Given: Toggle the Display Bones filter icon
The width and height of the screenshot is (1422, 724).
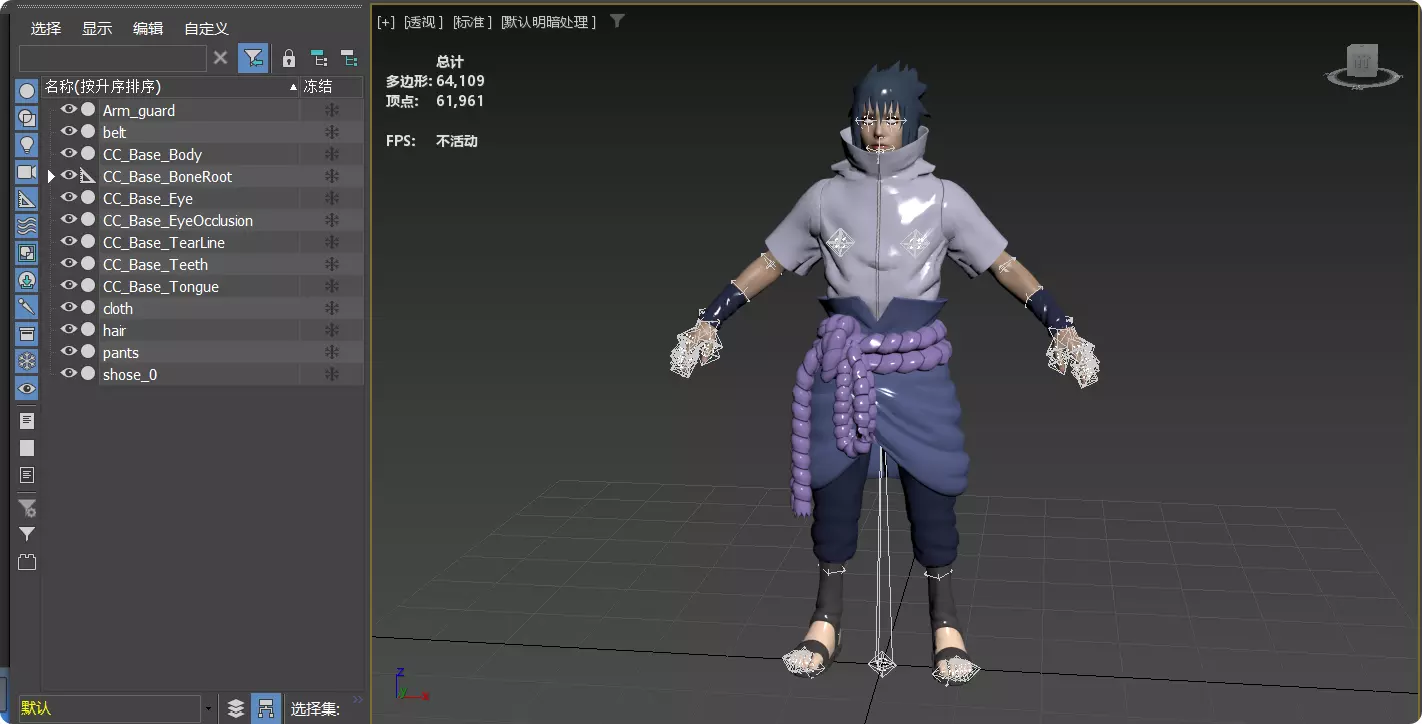Looking at the screenshot, I should 27,307.
